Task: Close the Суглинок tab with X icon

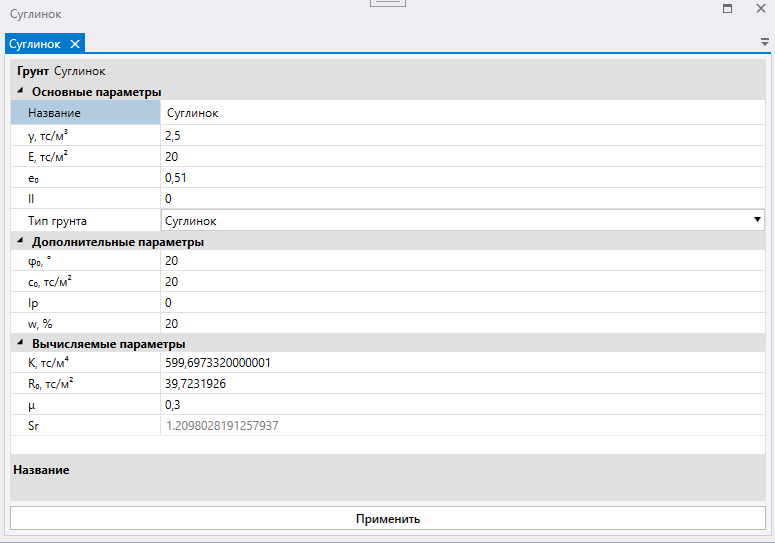Action: pos(75,44)
